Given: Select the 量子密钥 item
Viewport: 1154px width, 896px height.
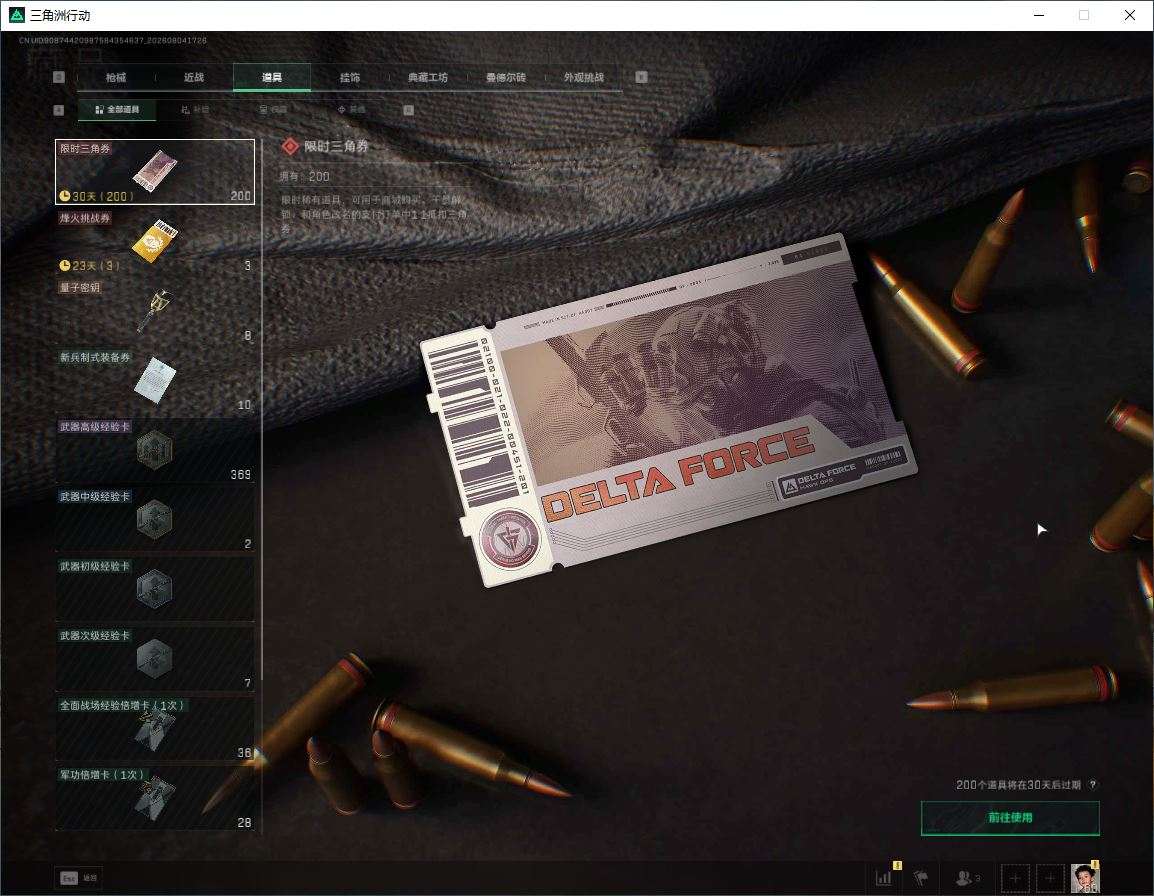Looking at the screenshot, I should [155, 311].
